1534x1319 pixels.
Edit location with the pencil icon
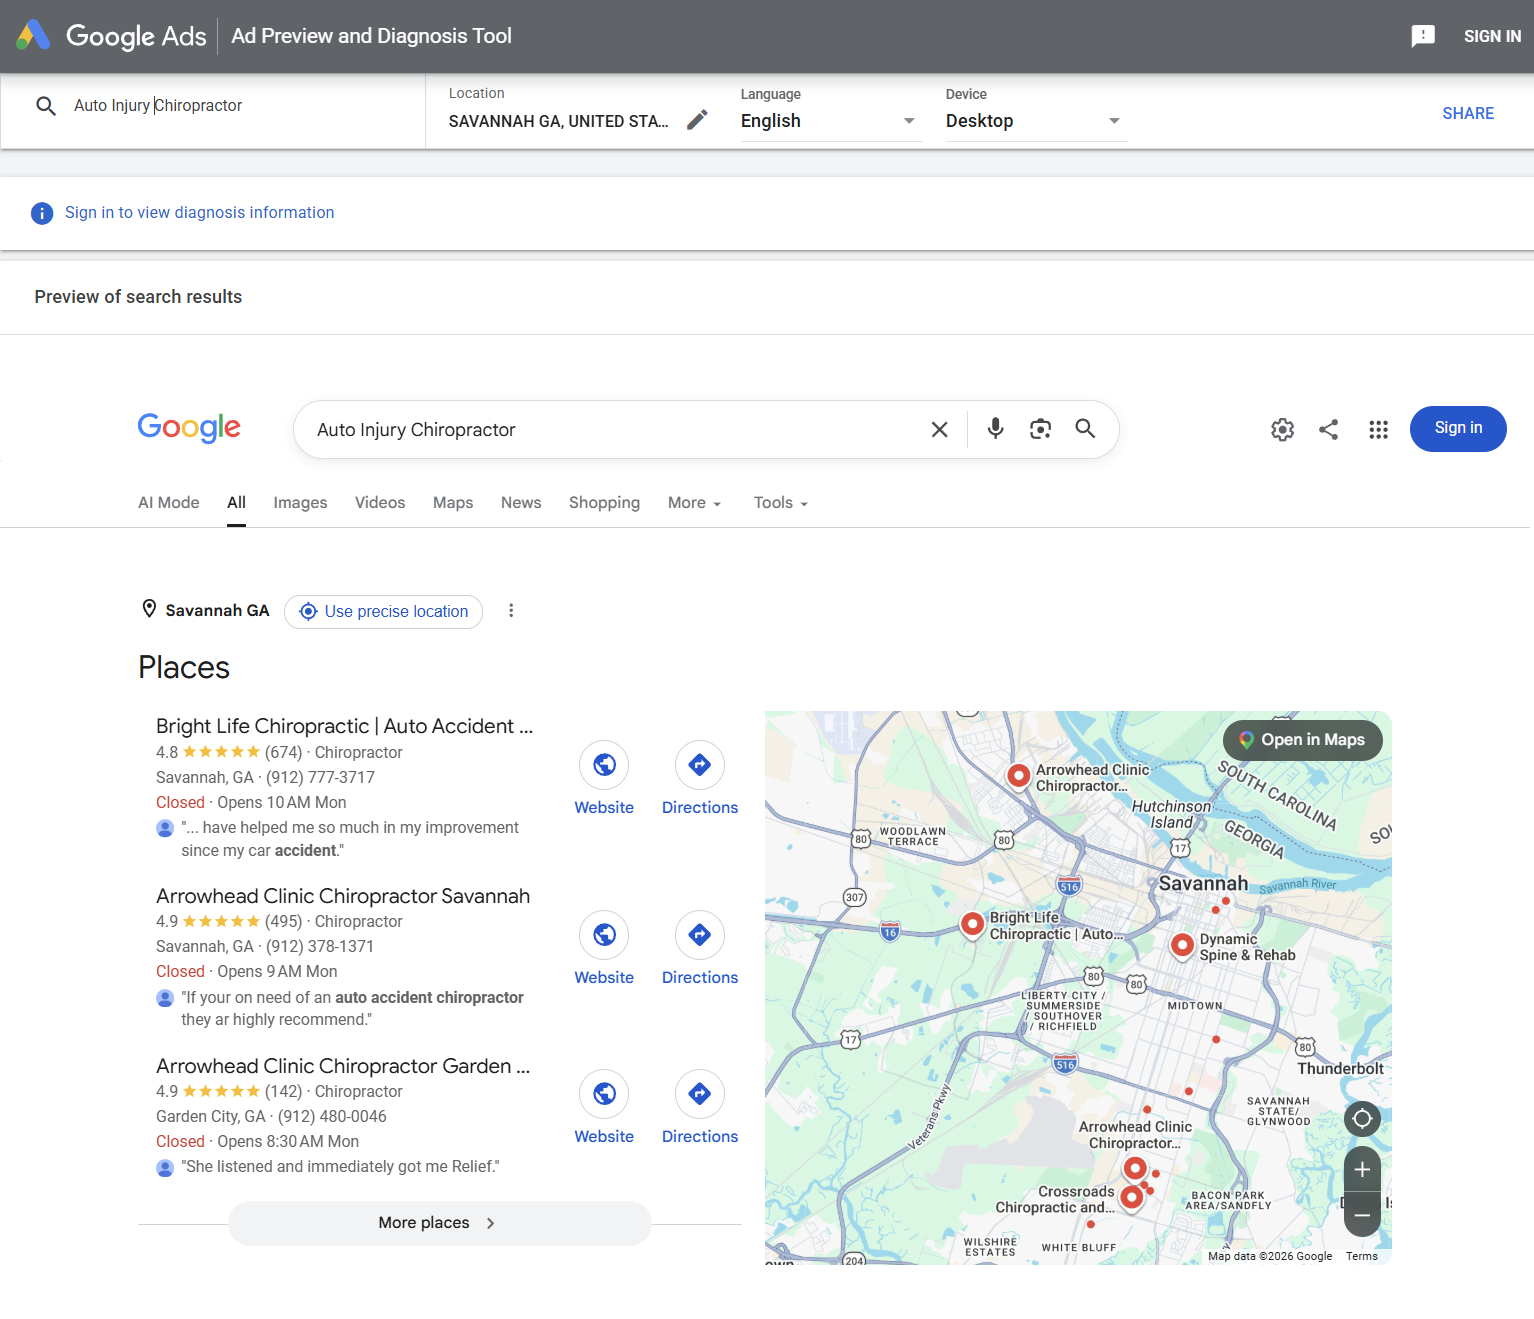pyautogui.click(x=697, y=120)
